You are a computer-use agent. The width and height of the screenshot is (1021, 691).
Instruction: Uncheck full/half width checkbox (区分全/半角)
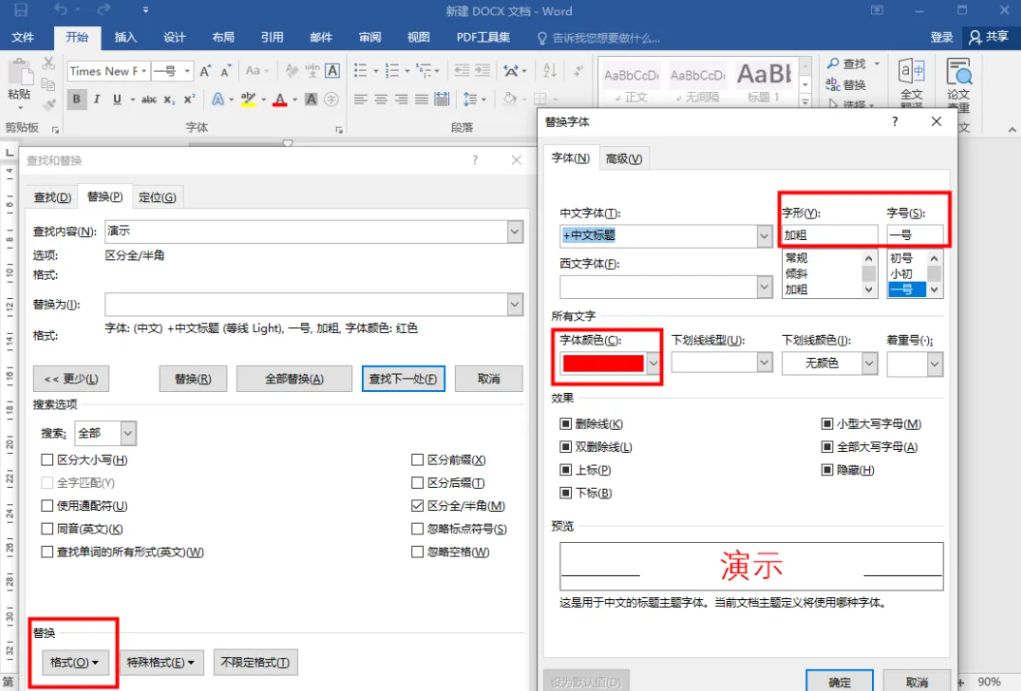point(417,505)
